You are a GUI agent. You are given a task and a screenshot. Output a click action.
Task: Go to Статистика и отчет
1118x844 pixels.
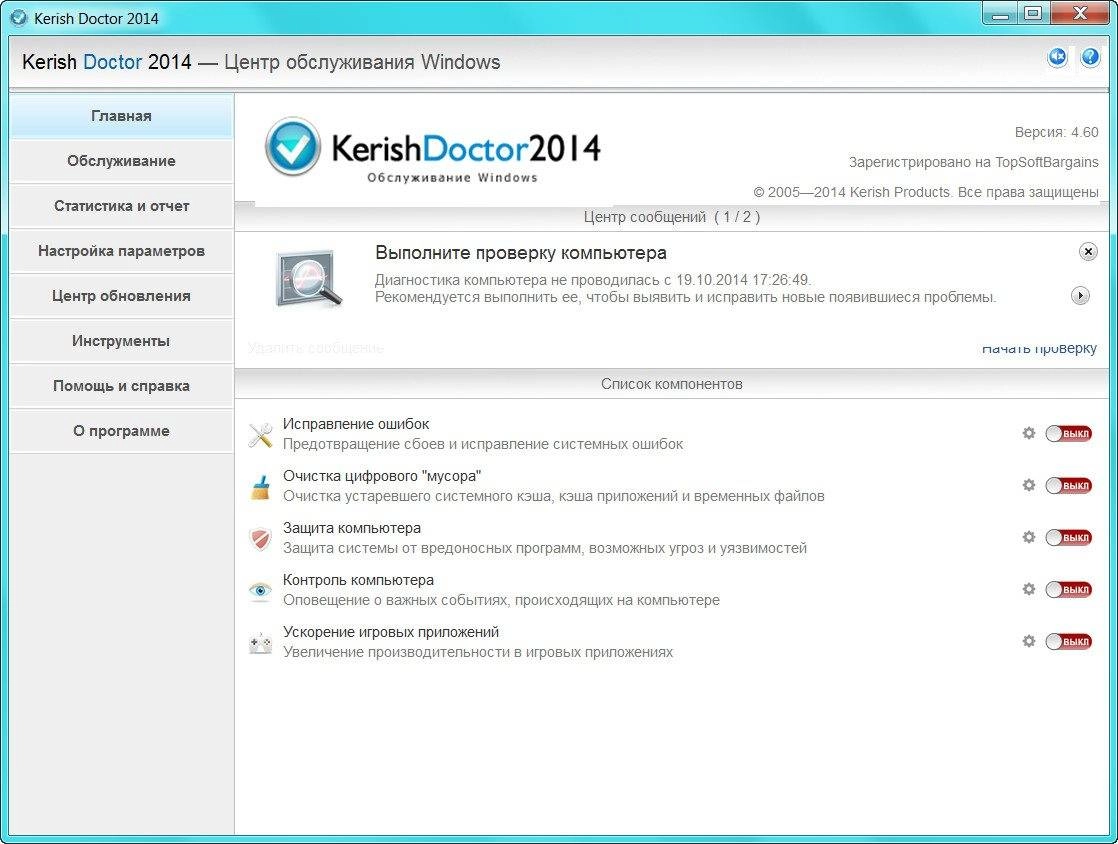point(121,205)
